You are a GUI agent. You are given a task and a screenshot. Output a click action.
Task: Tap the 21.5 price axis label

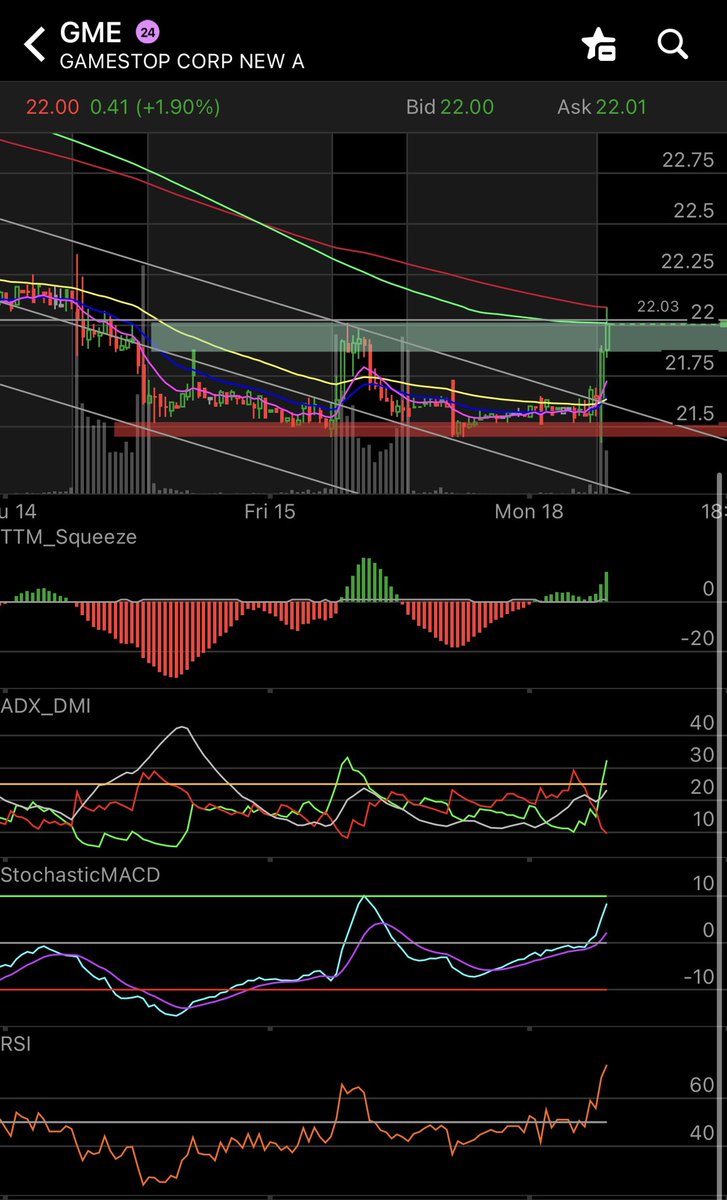[695, 414]
